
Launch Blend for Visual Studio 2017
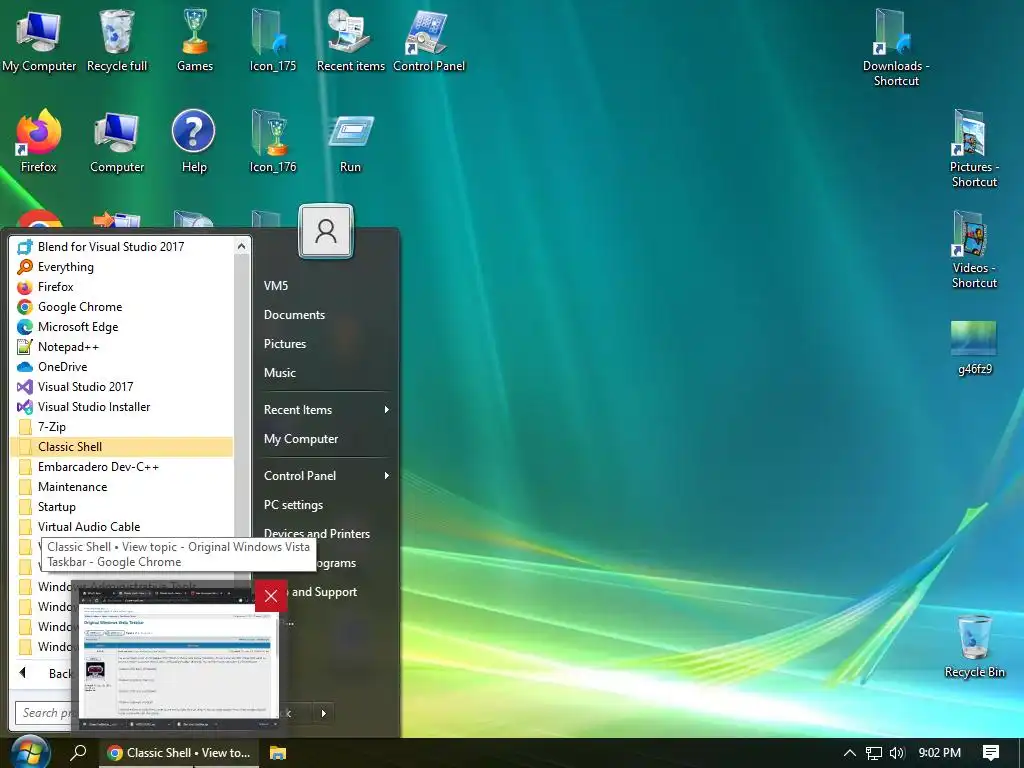122,246
